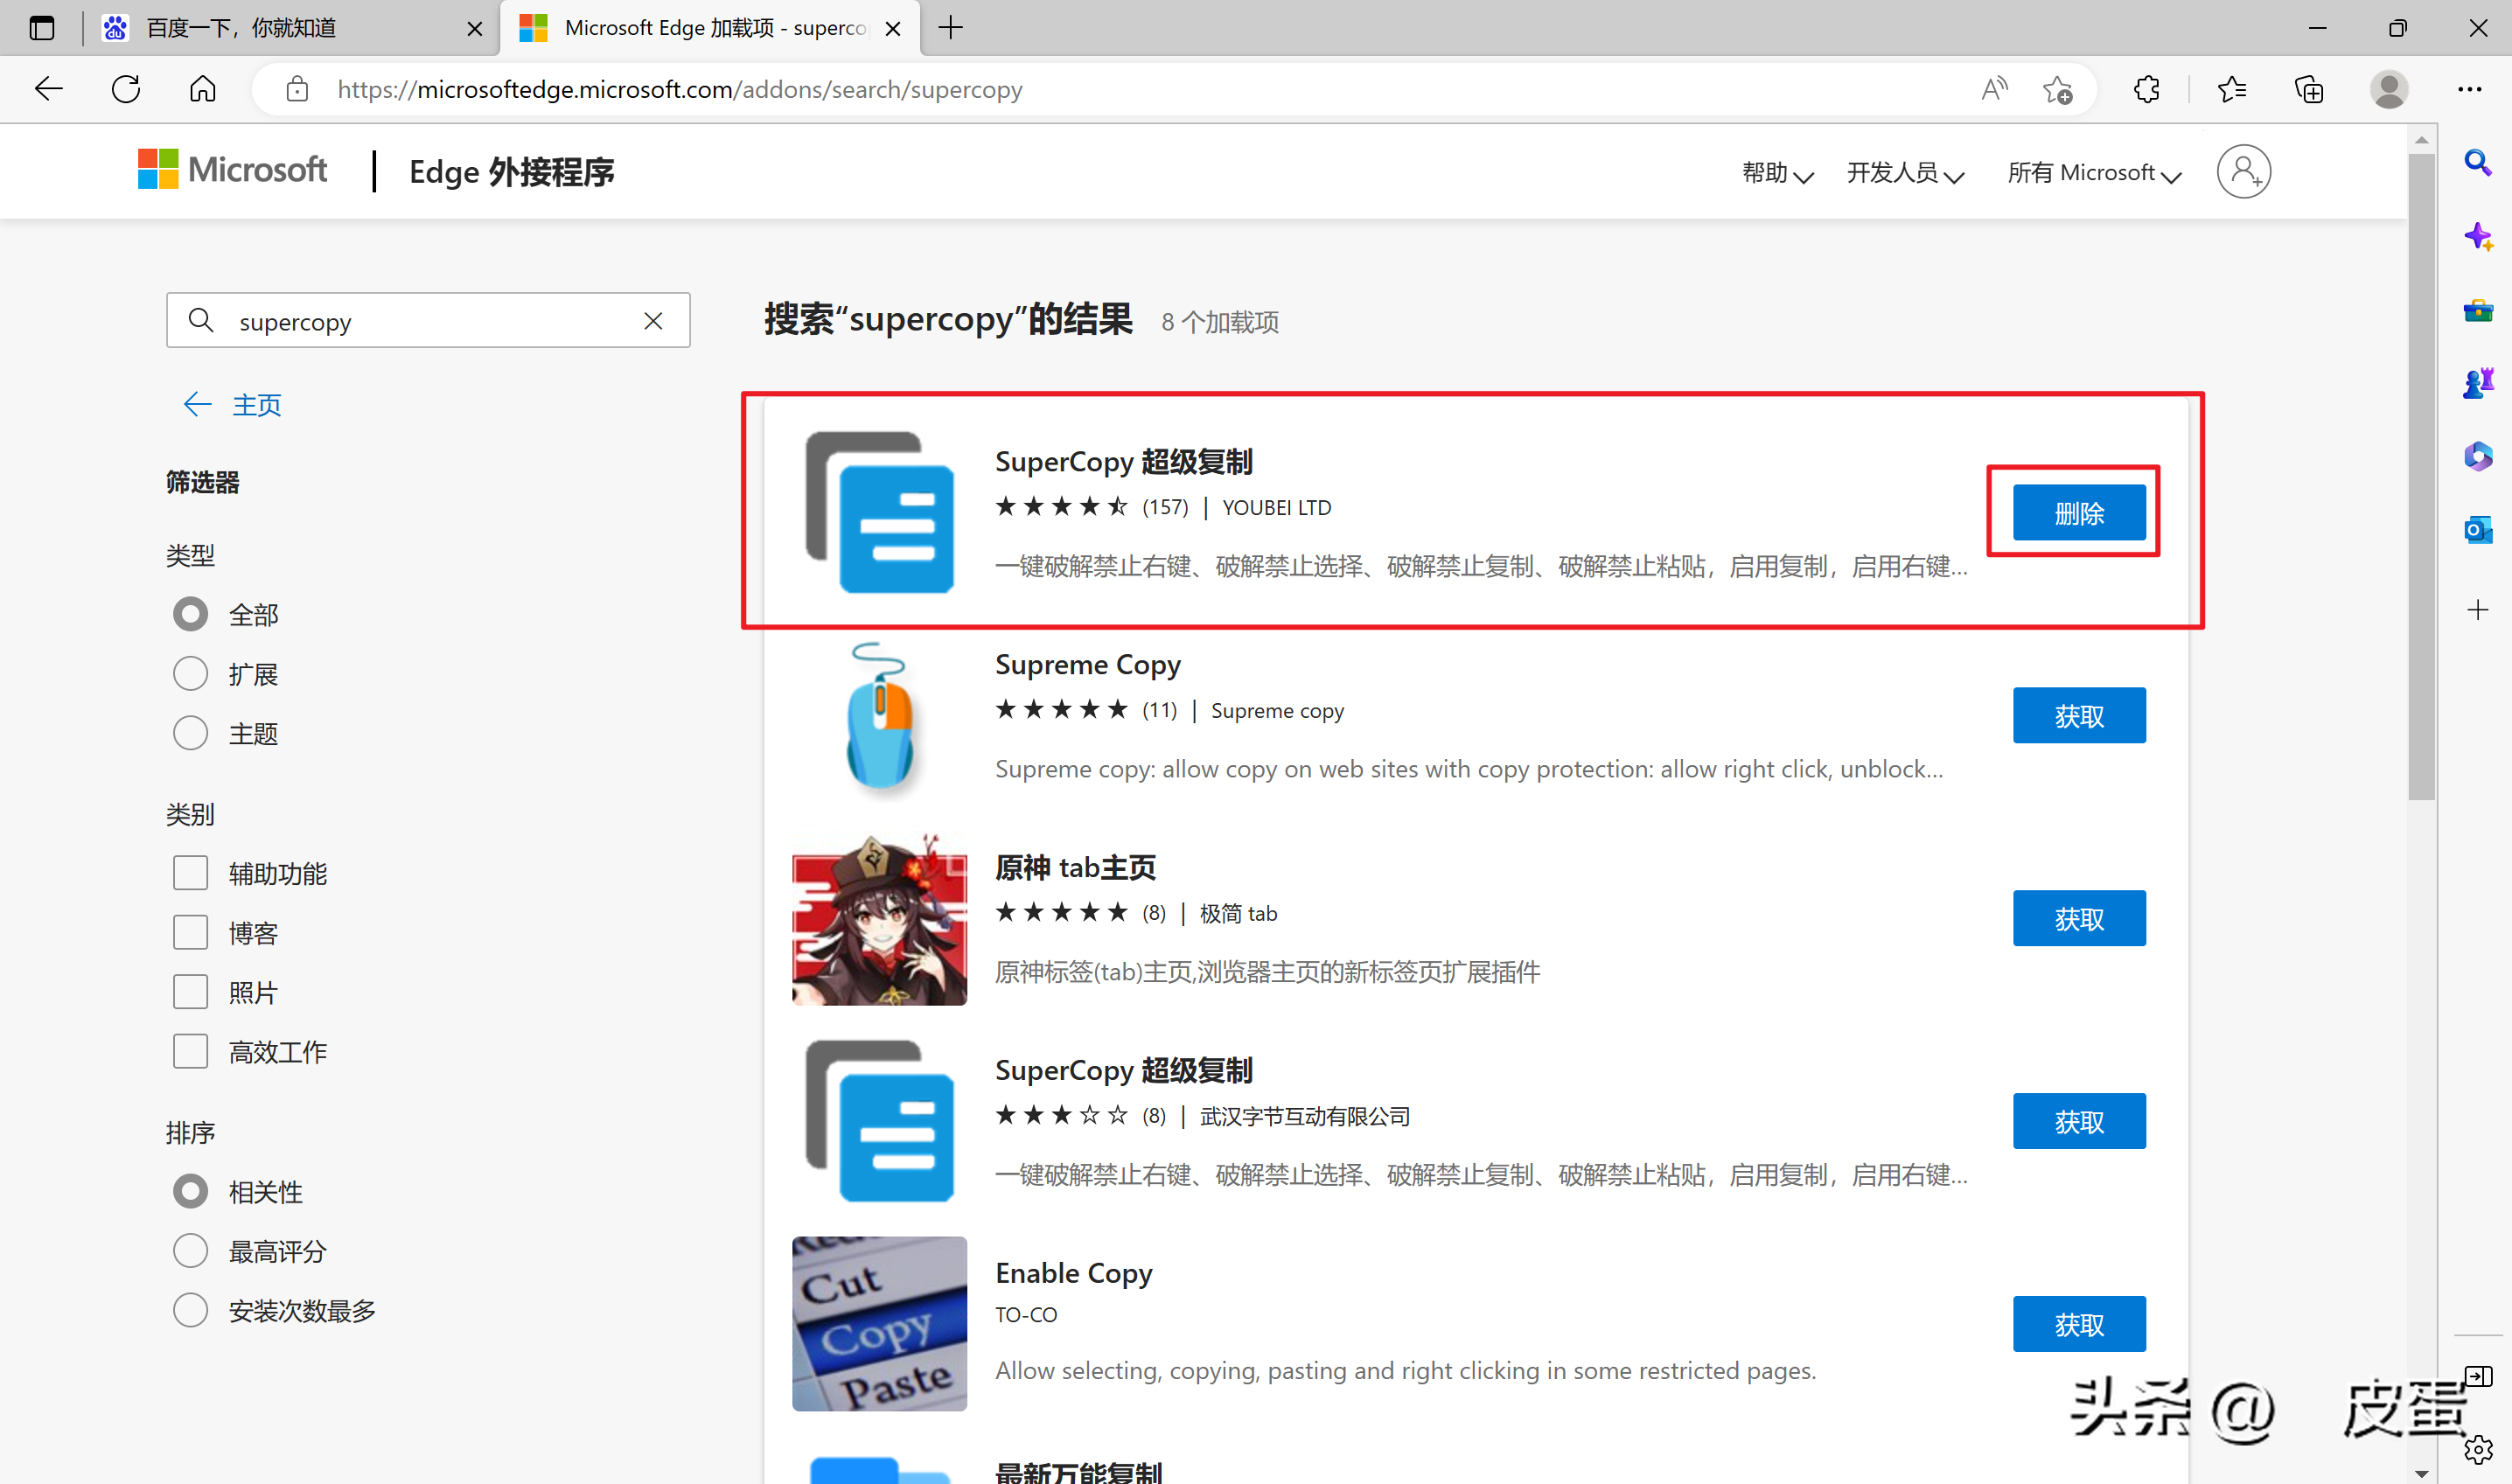Image resolution: width=2512 pixels, height=1484 pixels.
Task: Open the Collections panel
Action: [x=2309, y=89]
